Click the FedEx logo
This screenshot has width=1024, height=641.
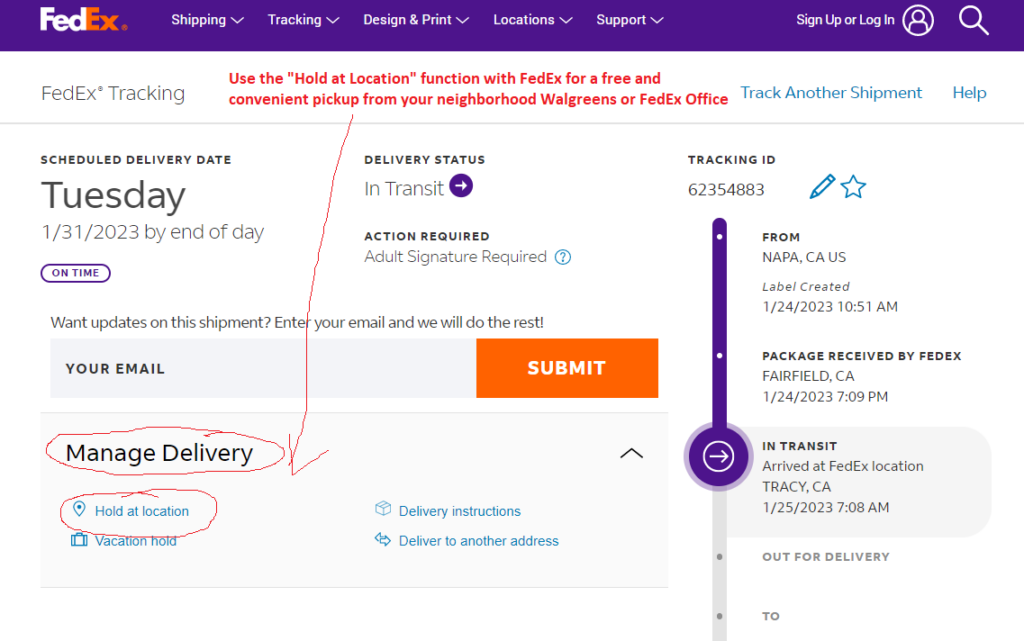pos(83,18)
